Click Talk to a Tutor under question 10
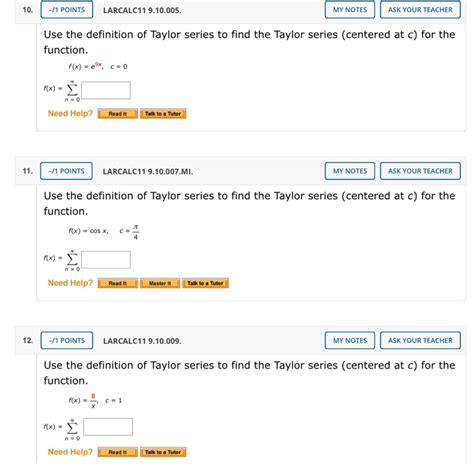474x464 pixels. coord(163,114)
